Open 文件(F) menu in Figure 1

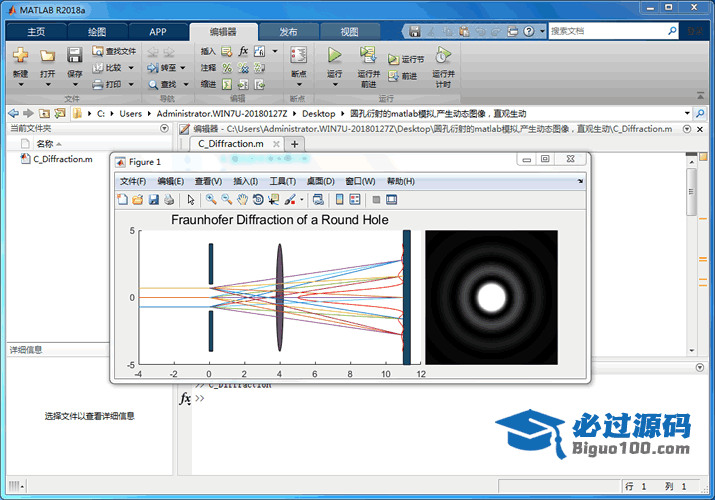[x=133, y=181]
